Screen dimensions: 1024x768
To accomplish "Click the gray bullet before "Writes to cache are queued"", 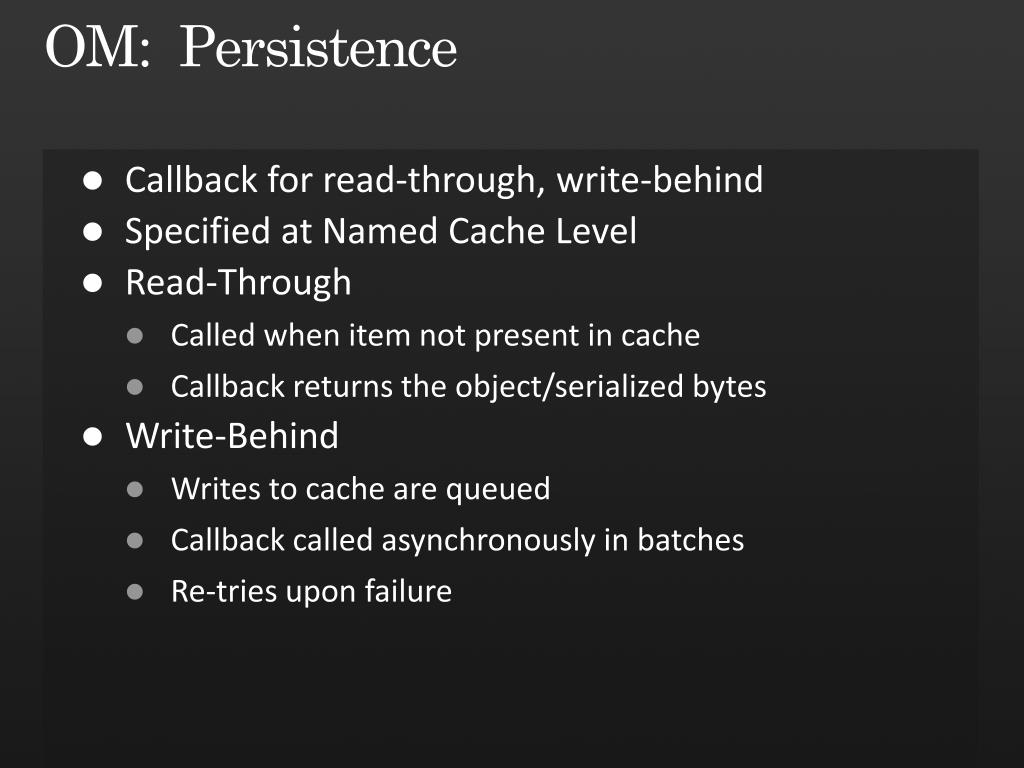I will 135,489.
